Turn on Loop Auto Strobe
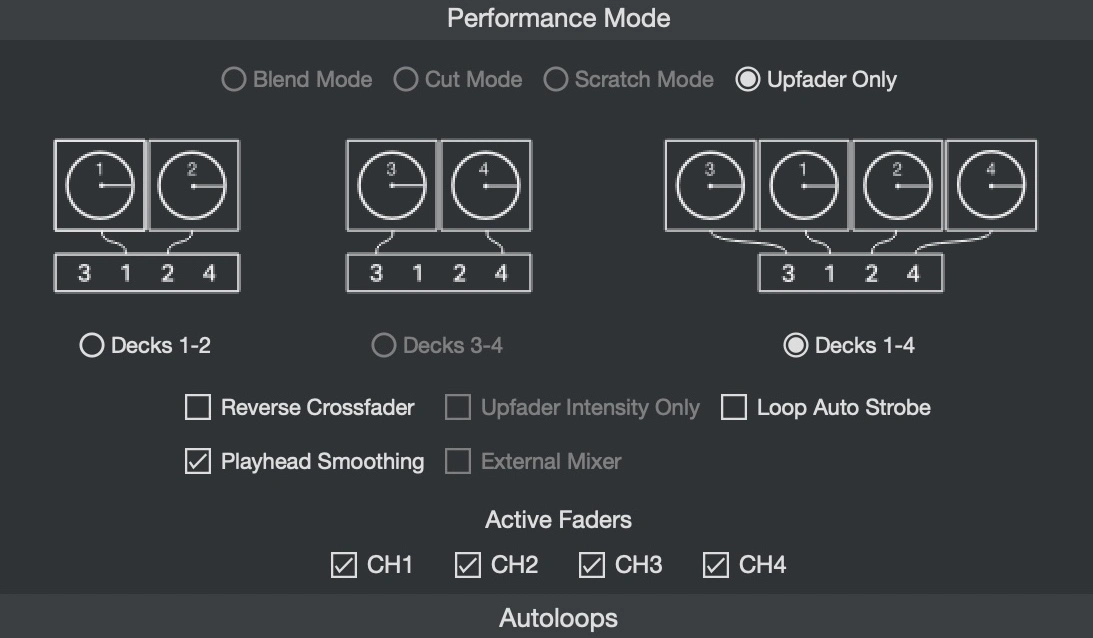Viewport: 1093px width, 638px height. pos(734,408)
